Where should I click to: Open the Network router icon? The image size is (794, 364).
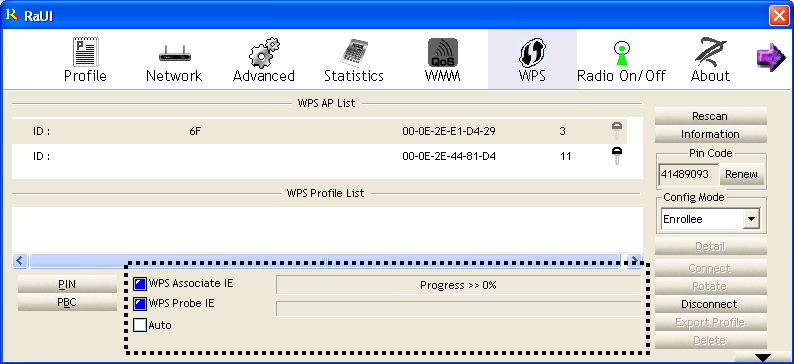coord(174,53)
